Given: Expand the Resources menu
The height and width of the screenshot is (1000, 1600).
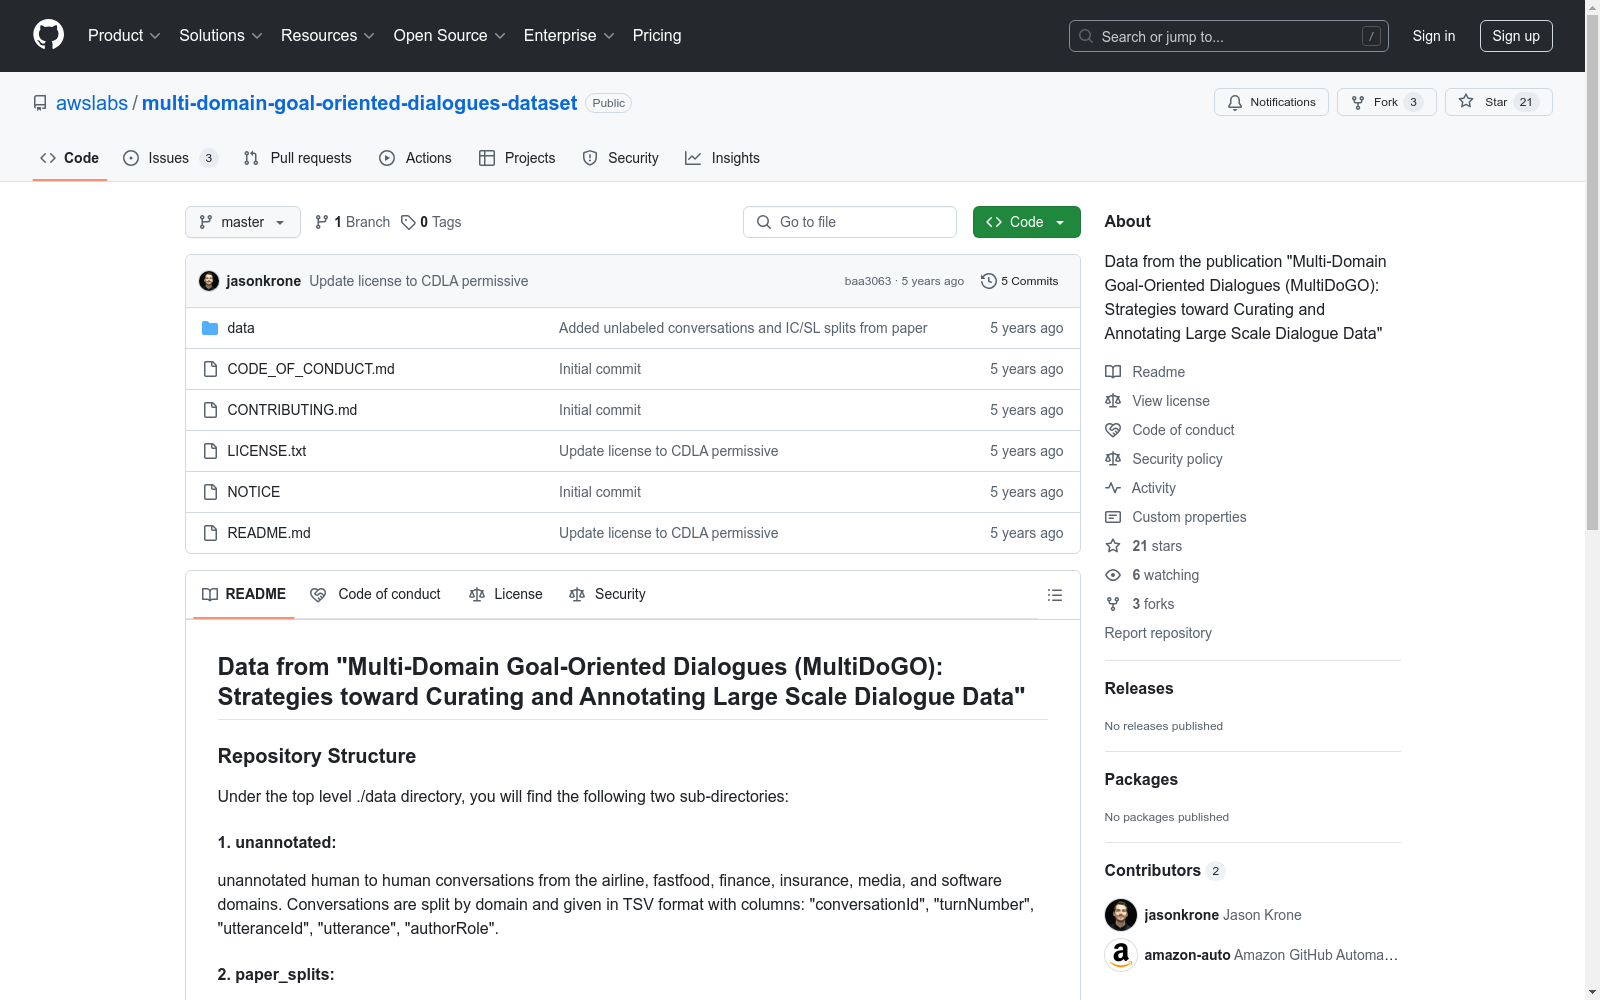Looking at the screenshot, I should pyautogui.click(x=328, y=36).
